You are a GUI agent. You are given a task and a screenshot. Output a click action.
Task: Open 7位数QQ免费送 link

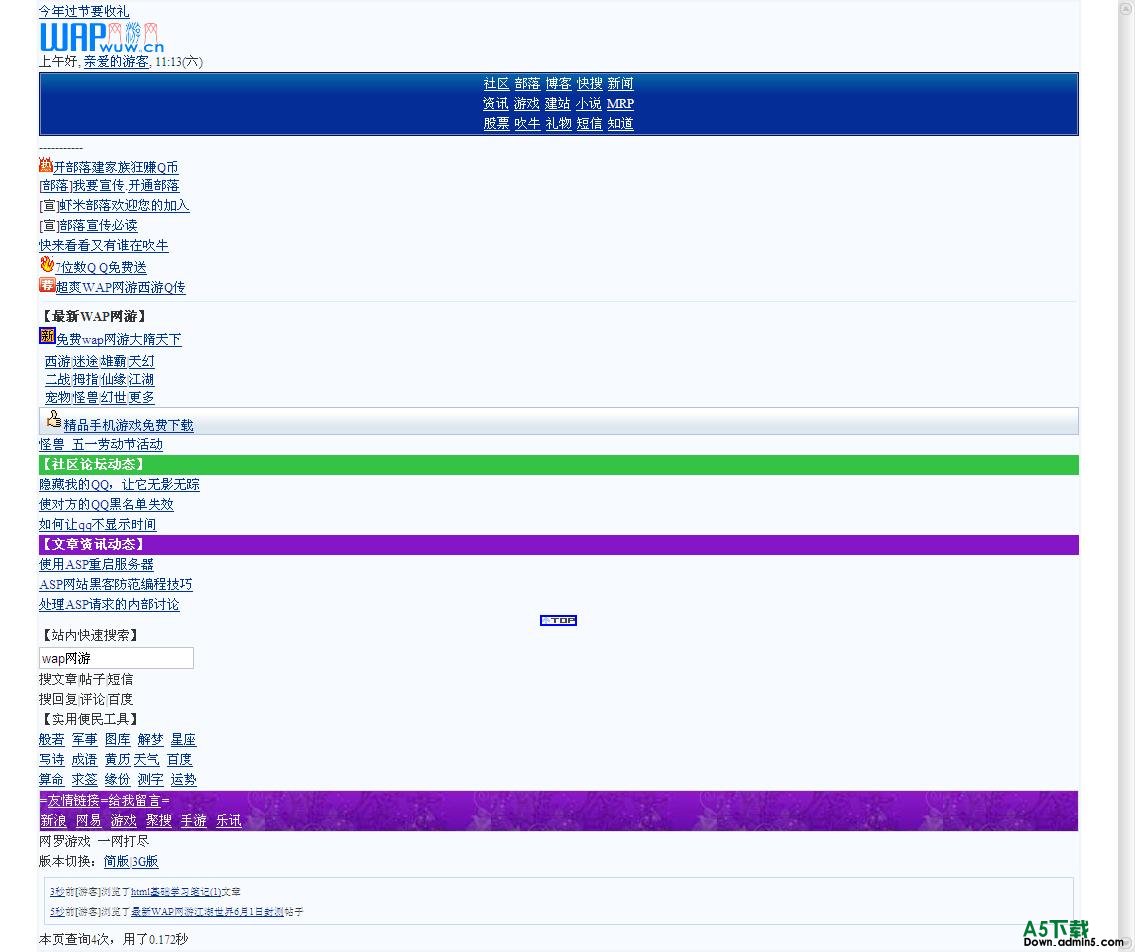pos(101,268)
